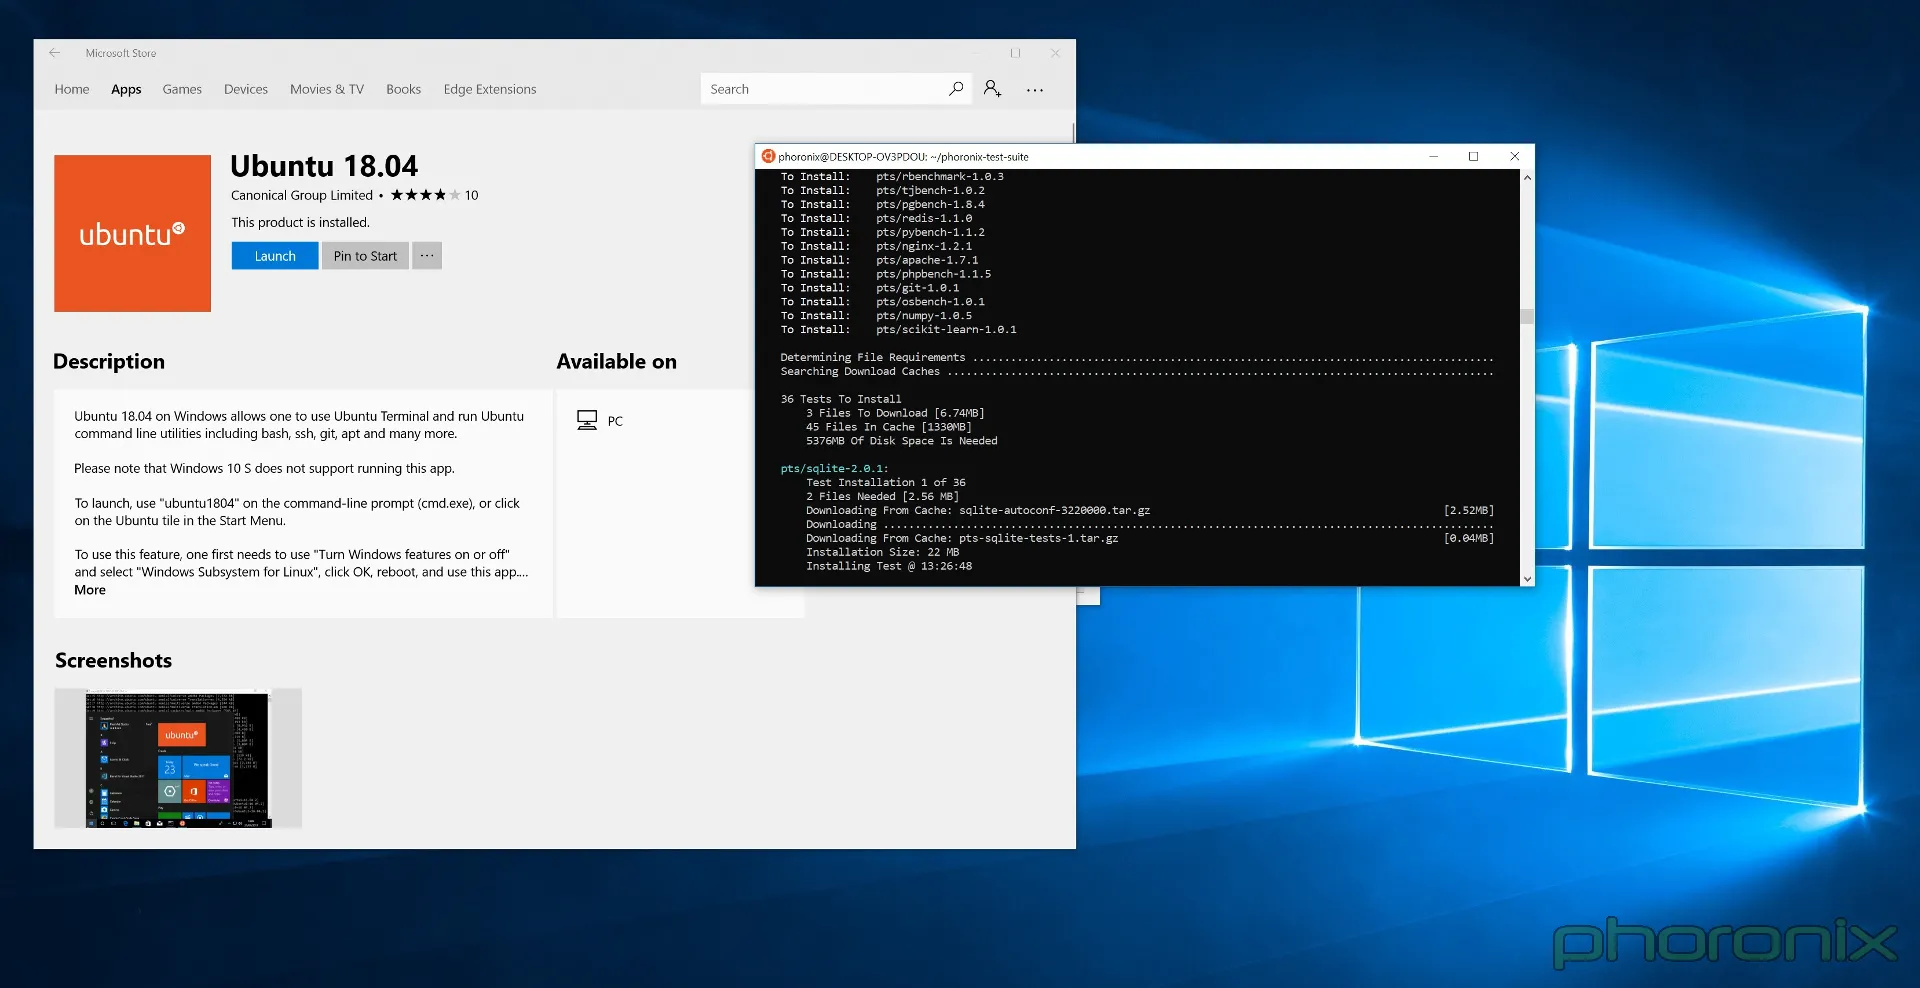1920x988 pixels.
Task: Click the Screenshots heading
Action: 113,661
